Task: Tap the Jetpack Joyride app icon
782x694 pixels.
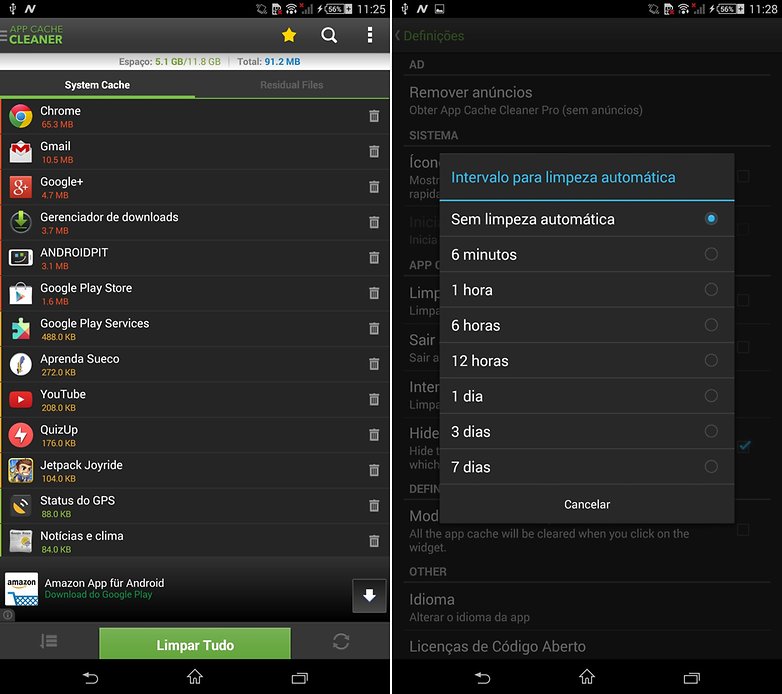Action: (20, 470)
